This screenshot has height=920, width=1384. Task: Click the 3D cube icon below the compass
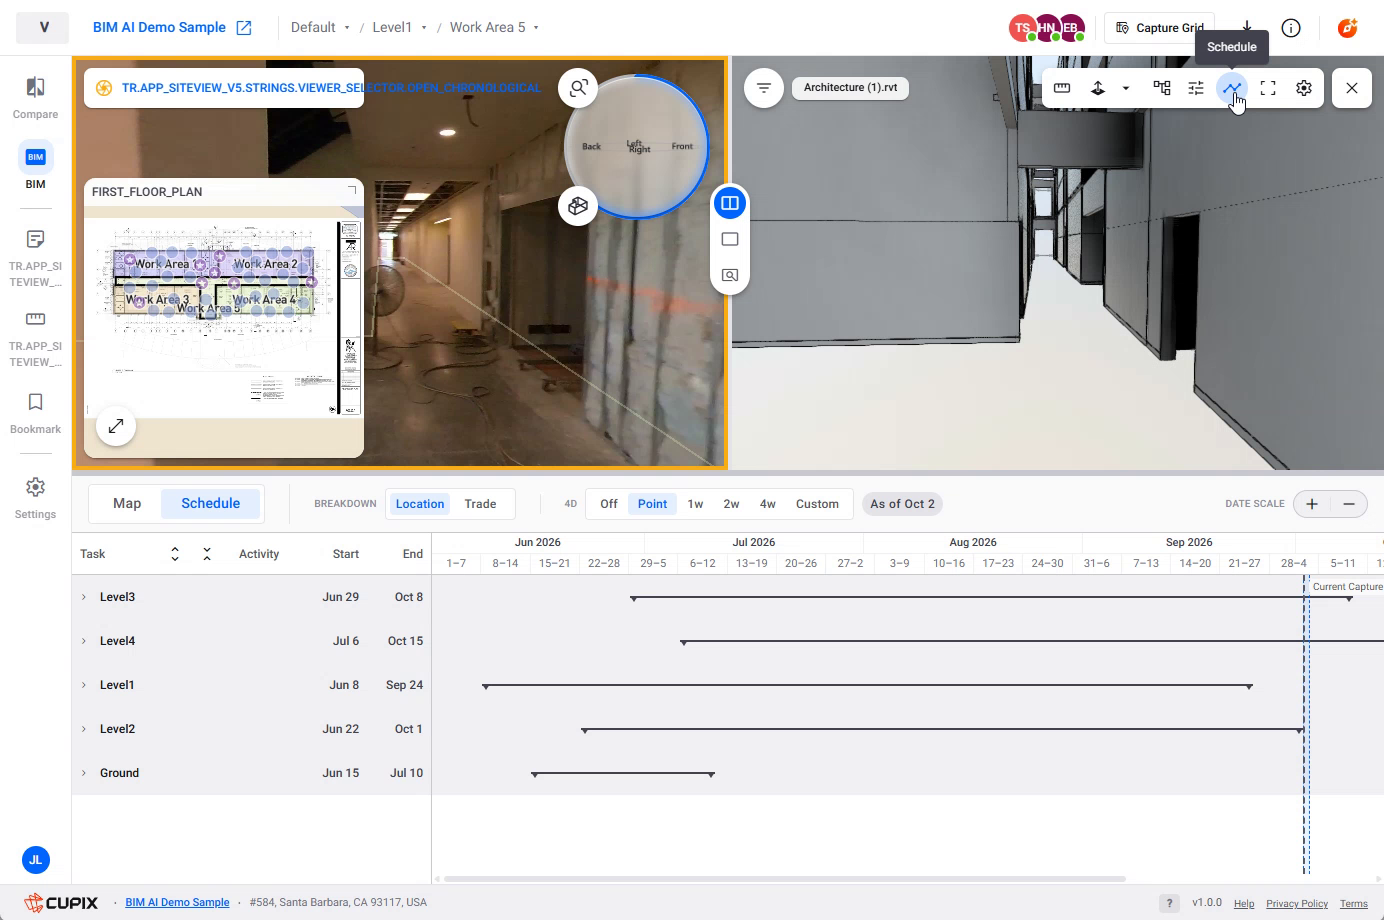578,206
